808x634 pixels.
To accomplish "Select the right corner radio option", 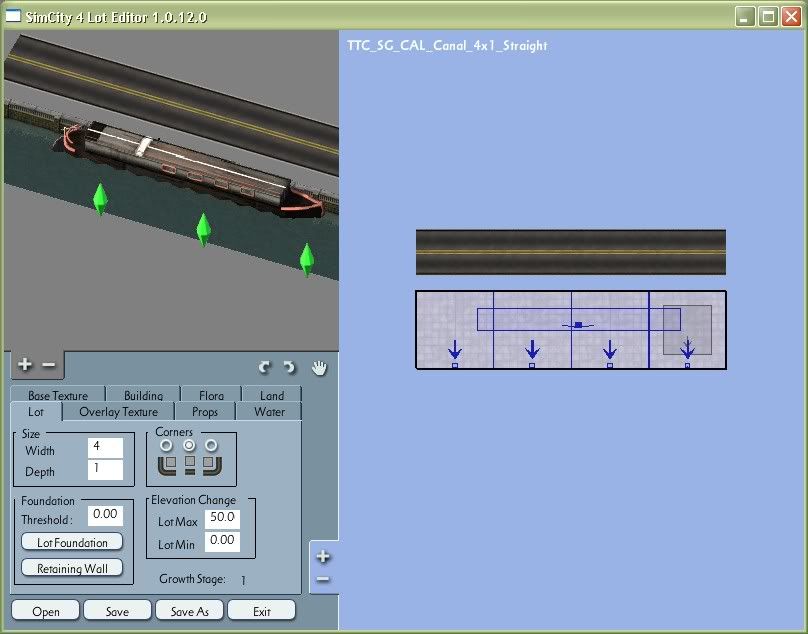I will coord(211,445).
